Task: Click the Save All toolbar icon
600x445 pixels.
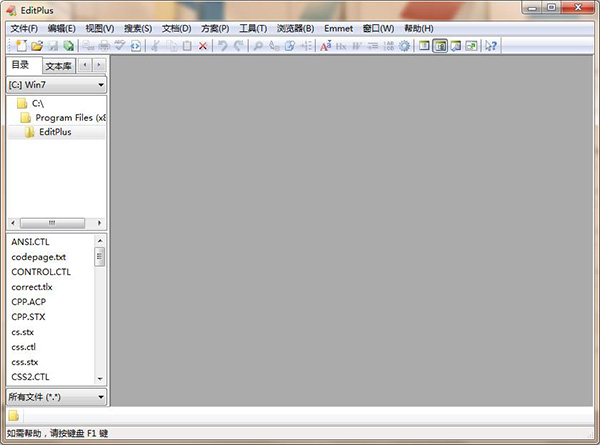Action: [68, 46]
